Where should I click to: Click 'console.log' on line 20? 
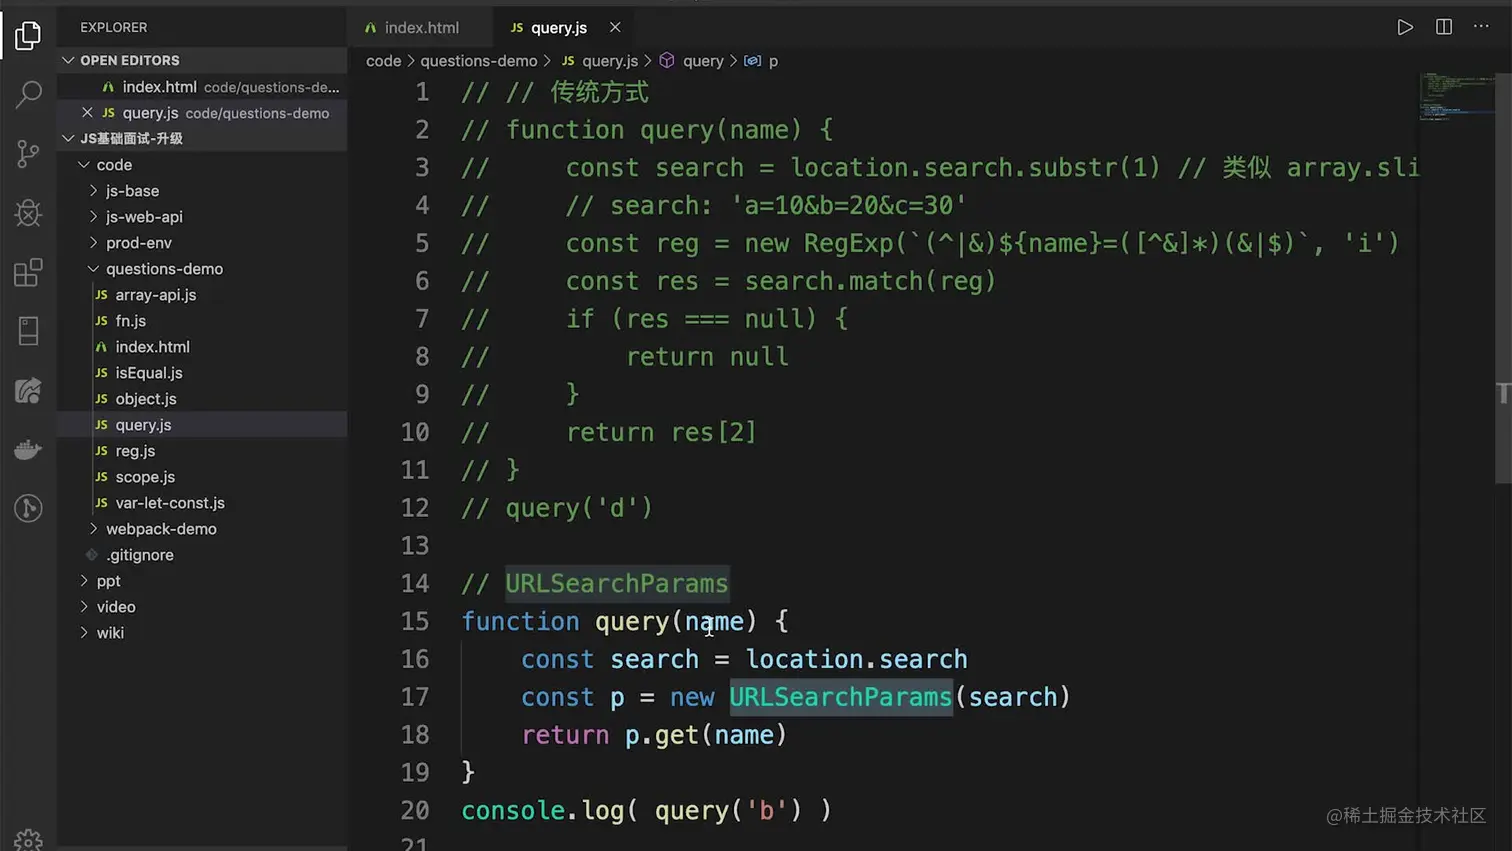click(543, 810)
